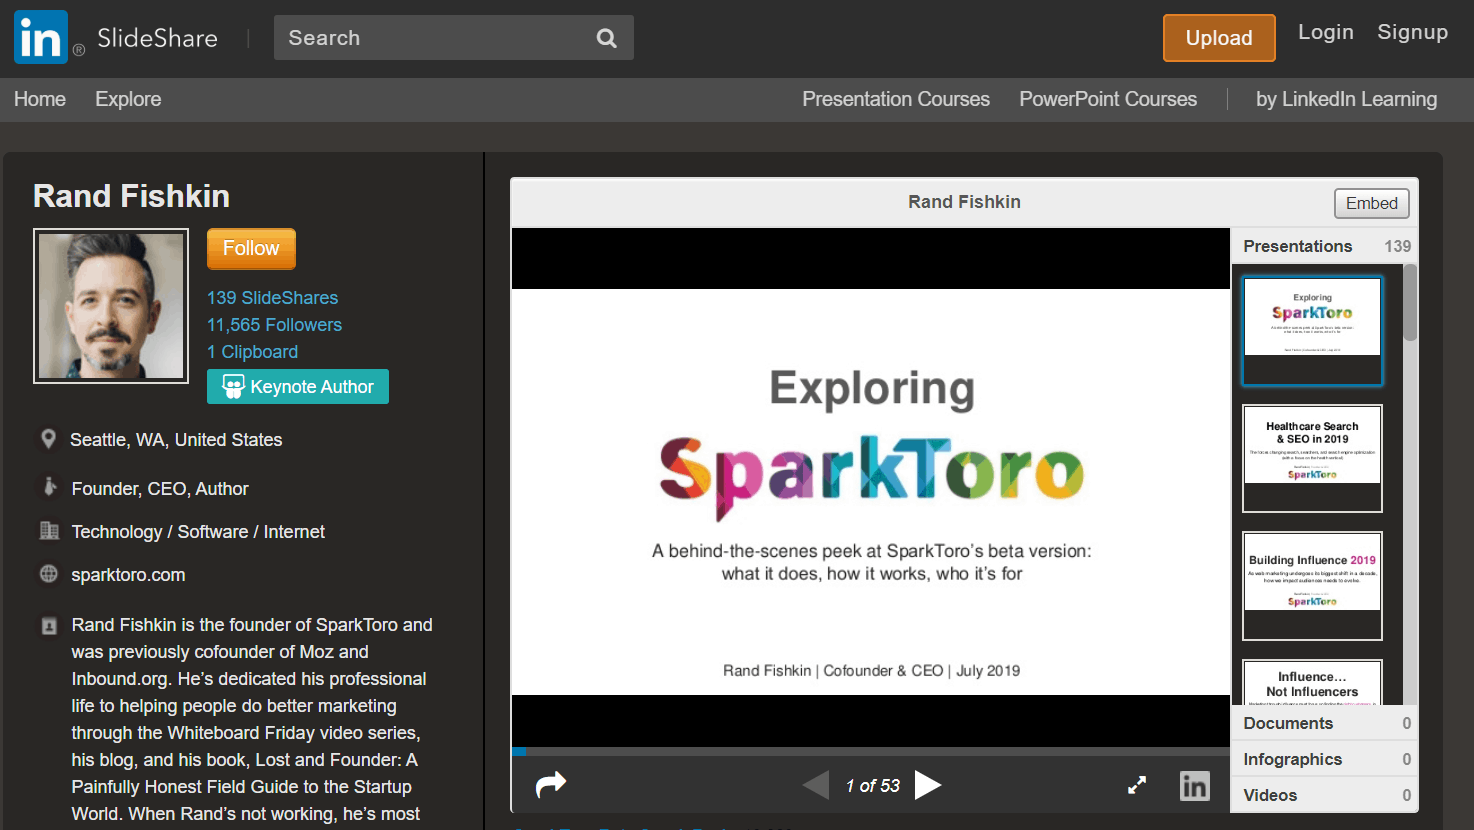1474x830 pixels.
Task: Click Founder, CEO, Author text
Action: [160, 489]
